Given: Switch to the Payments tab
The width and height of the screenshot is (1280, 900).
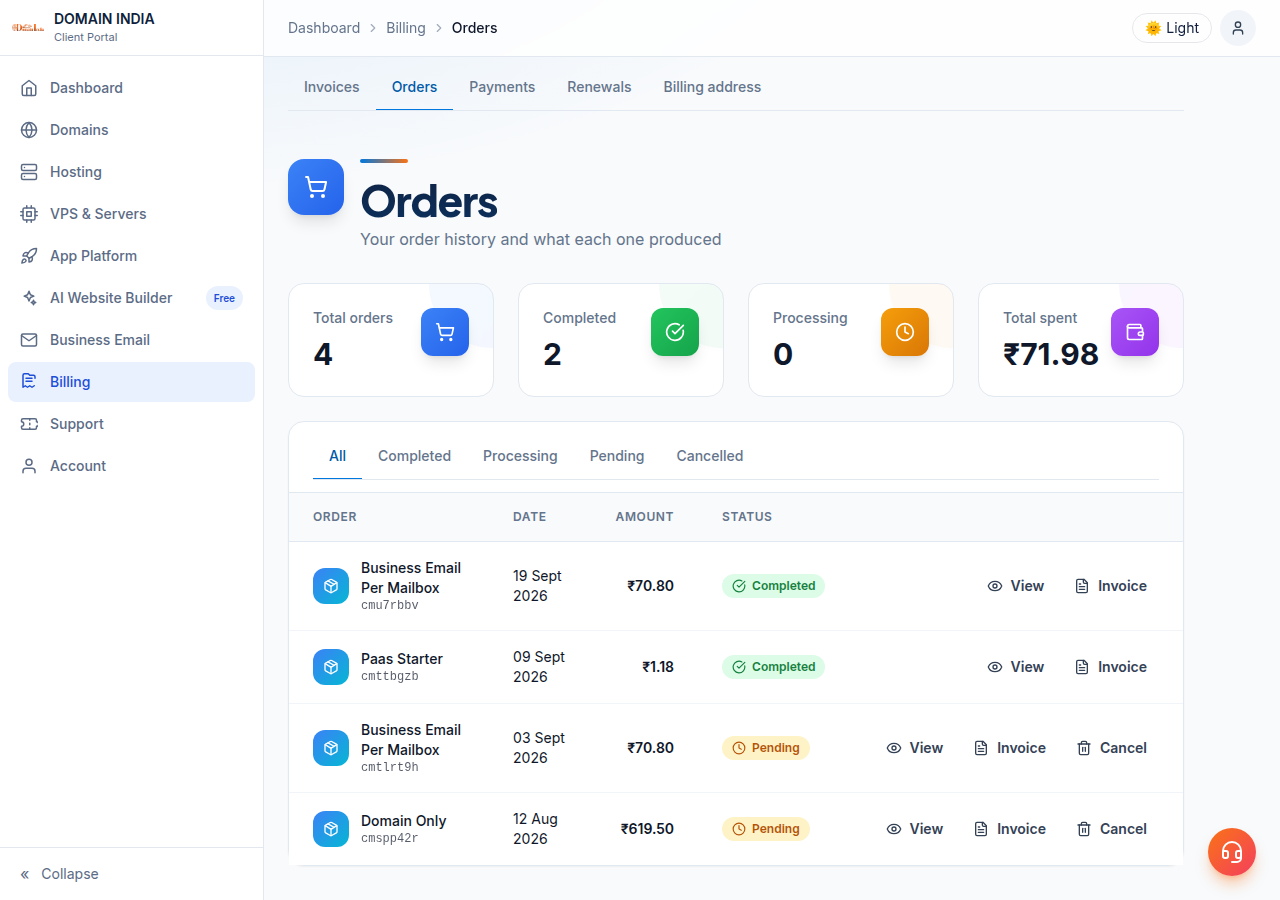Looking at the screenshot, I should 502,87.
